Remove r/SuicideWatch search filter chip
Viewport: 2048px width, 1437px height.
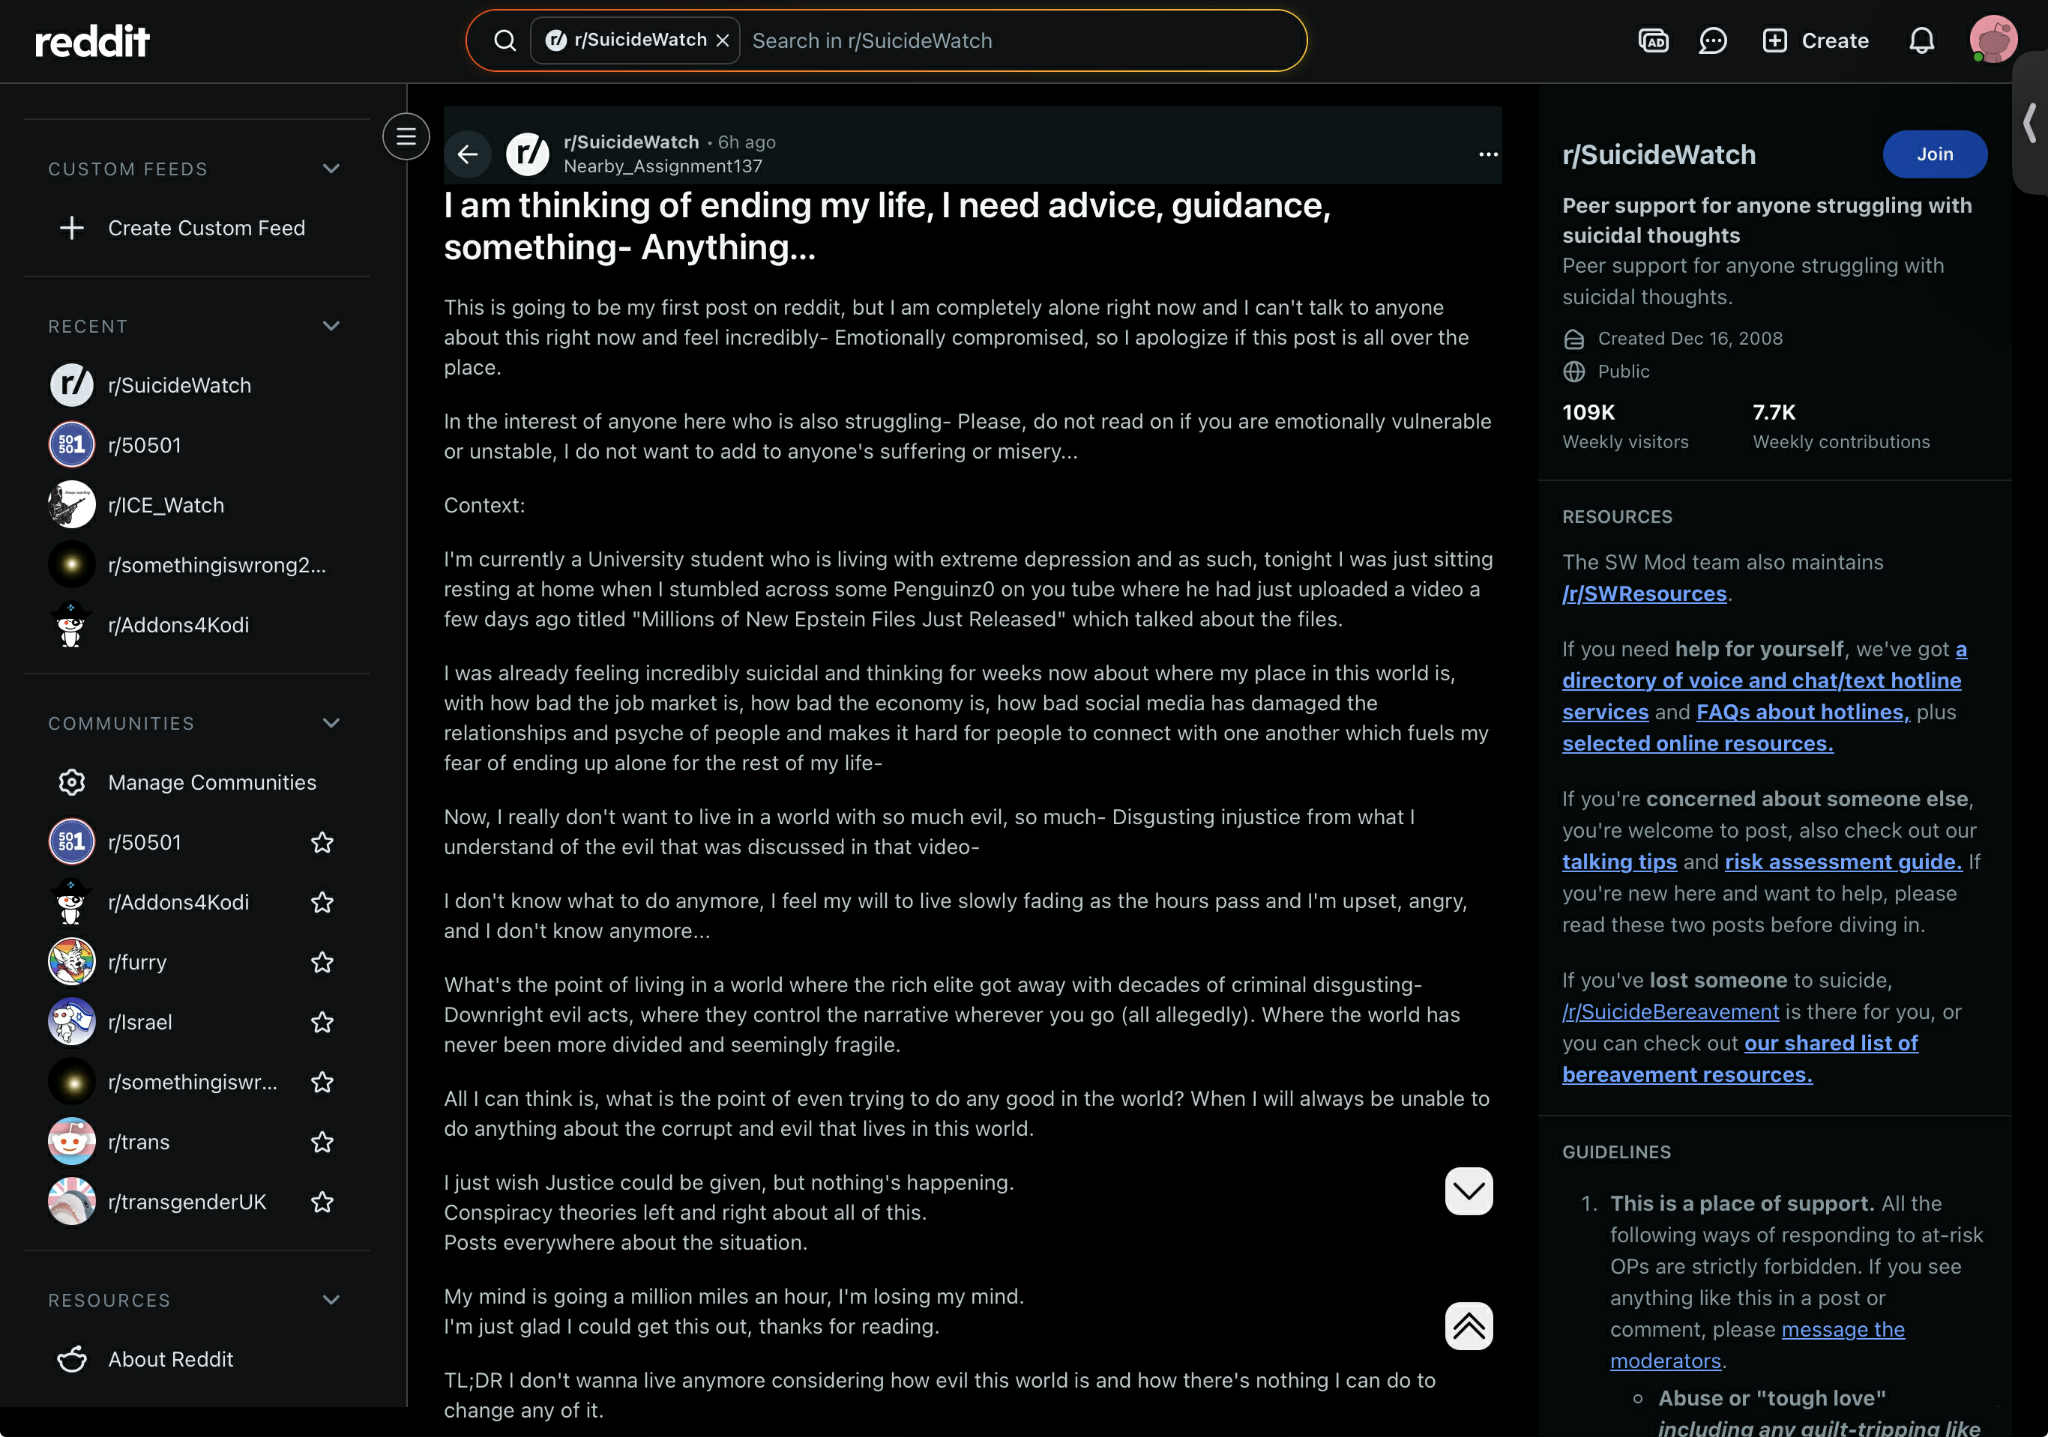click(723, 41)
